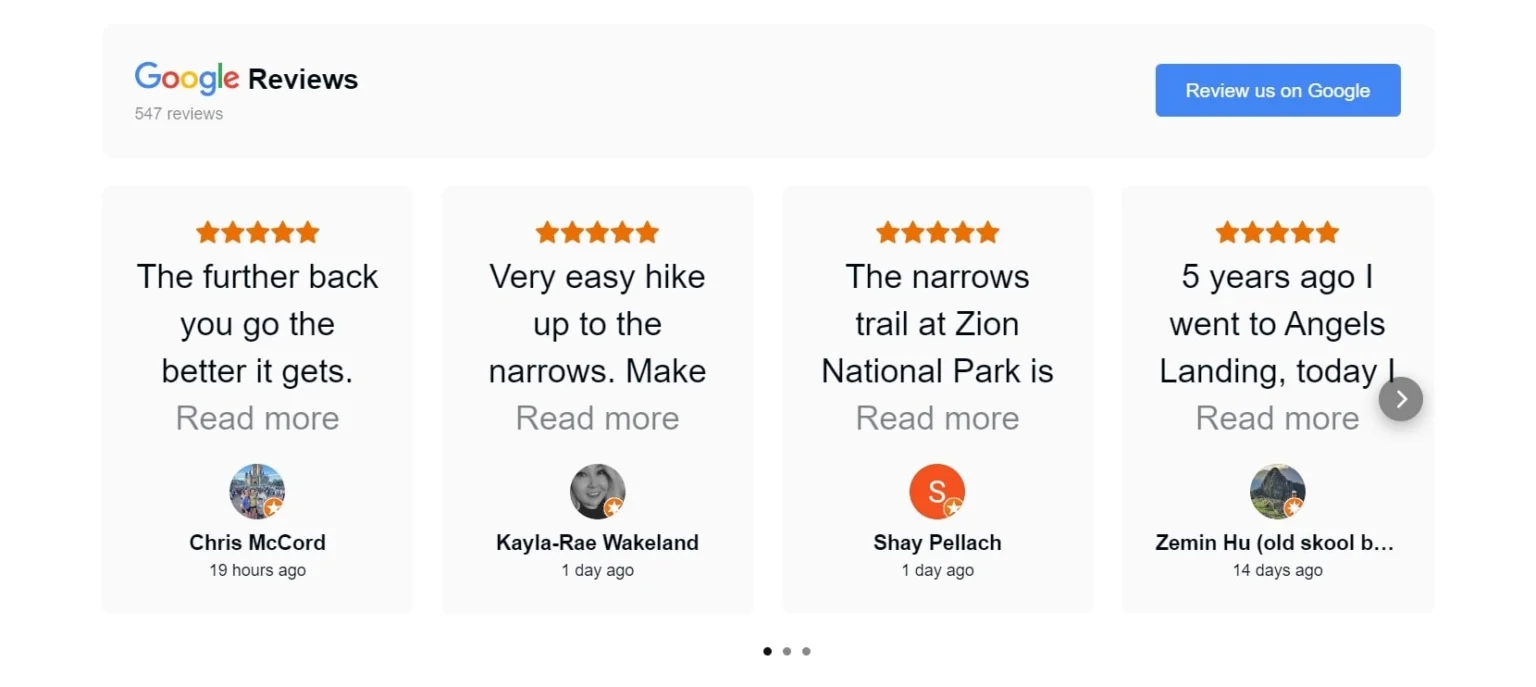This screenshot has height=687, width=1536.
Task: Select the first pagination dot
Action: (x=767, y=651)
